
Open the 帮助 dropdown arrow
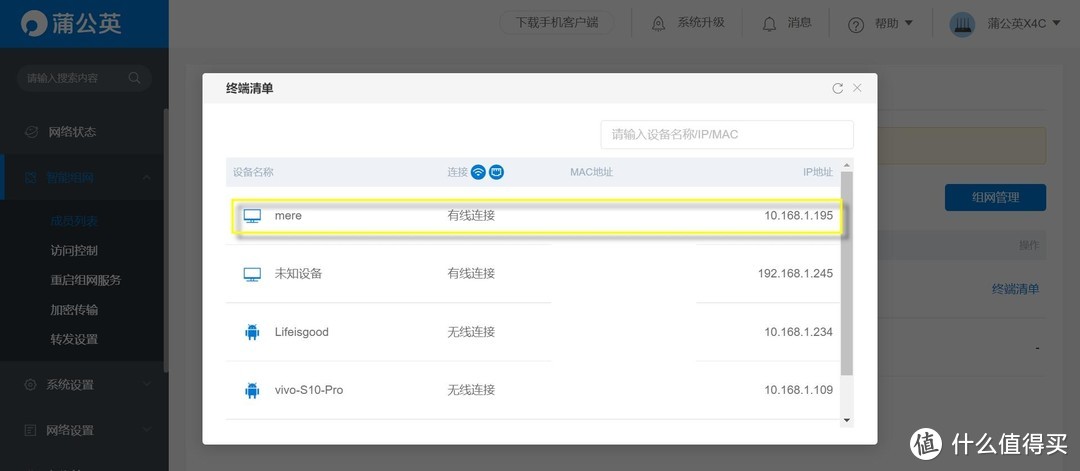908,23
